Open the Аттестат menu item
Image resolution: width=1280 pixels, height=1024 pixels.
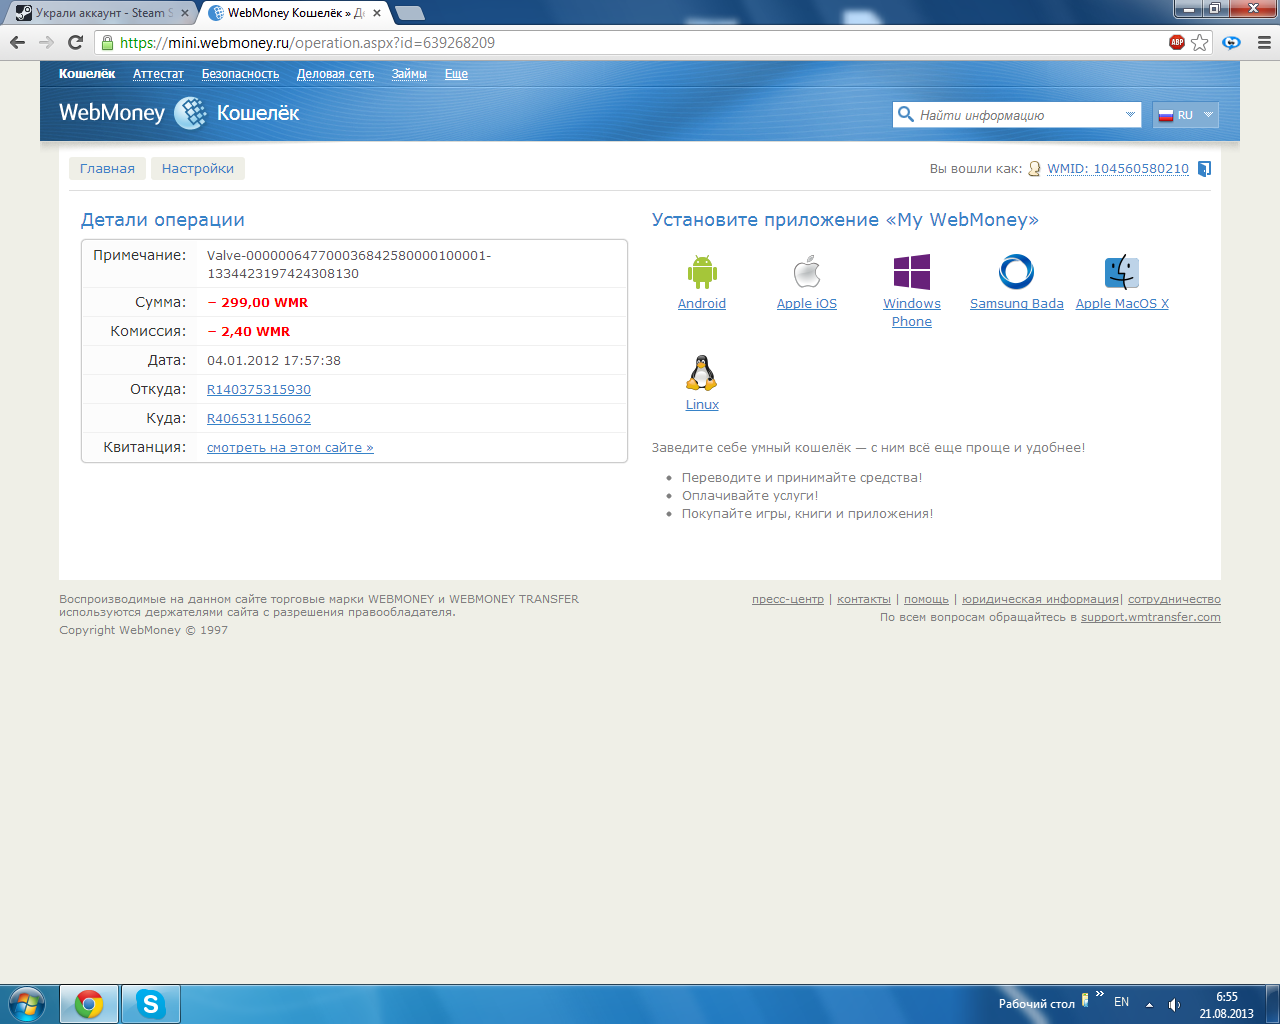(x=158, y=74)
